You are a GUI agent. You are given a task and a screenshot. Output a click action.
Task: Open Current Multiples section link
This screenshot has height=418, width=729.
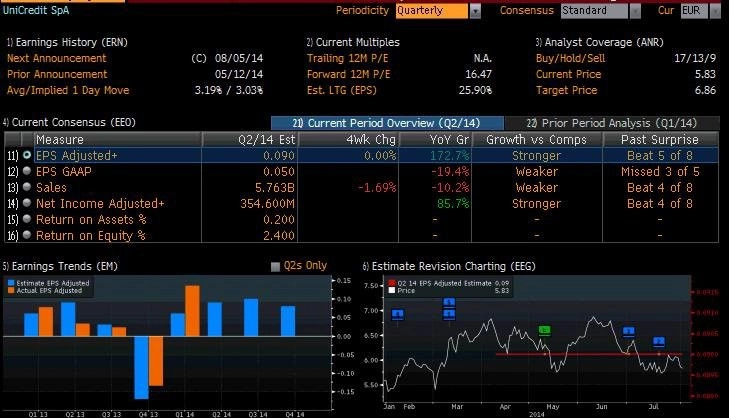tap(353, 42)
